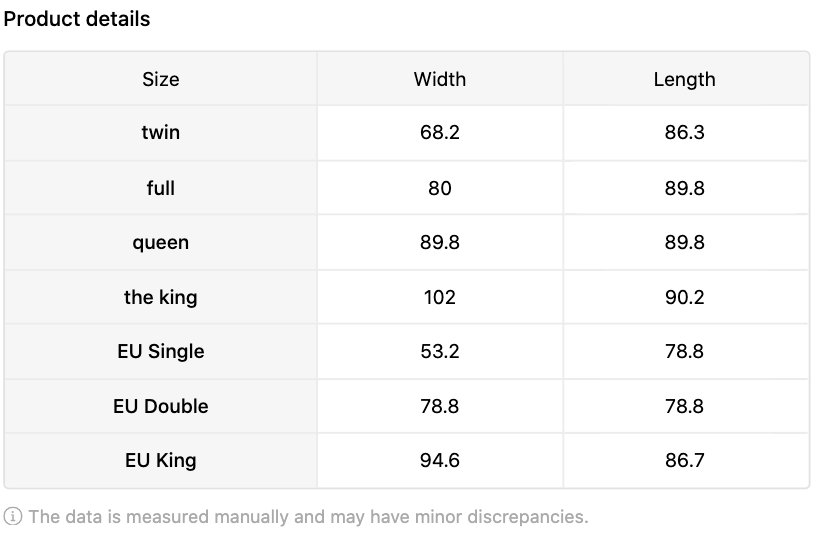Click the king size row label
Screen dimensions: 819x549
pos(160,297)
